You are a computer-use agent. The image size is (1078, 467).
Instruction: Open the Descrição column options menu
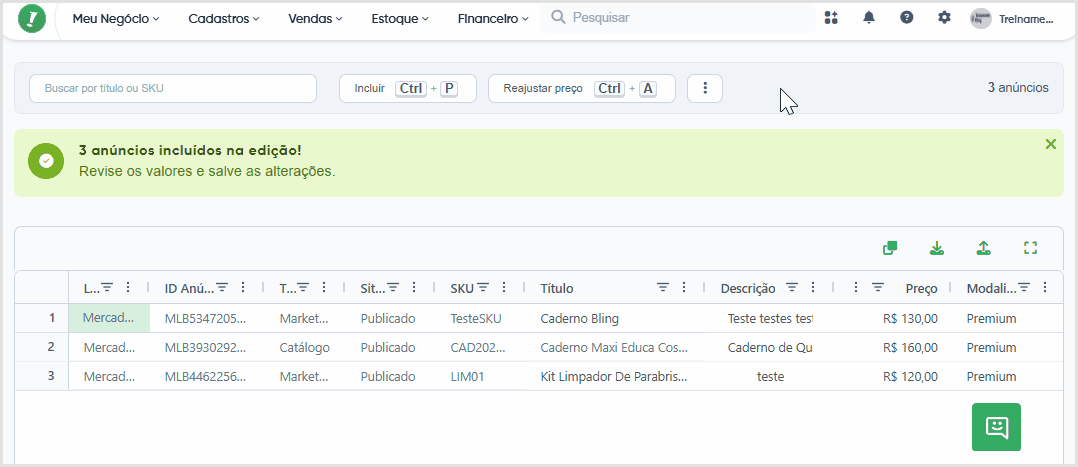point(813,287)
